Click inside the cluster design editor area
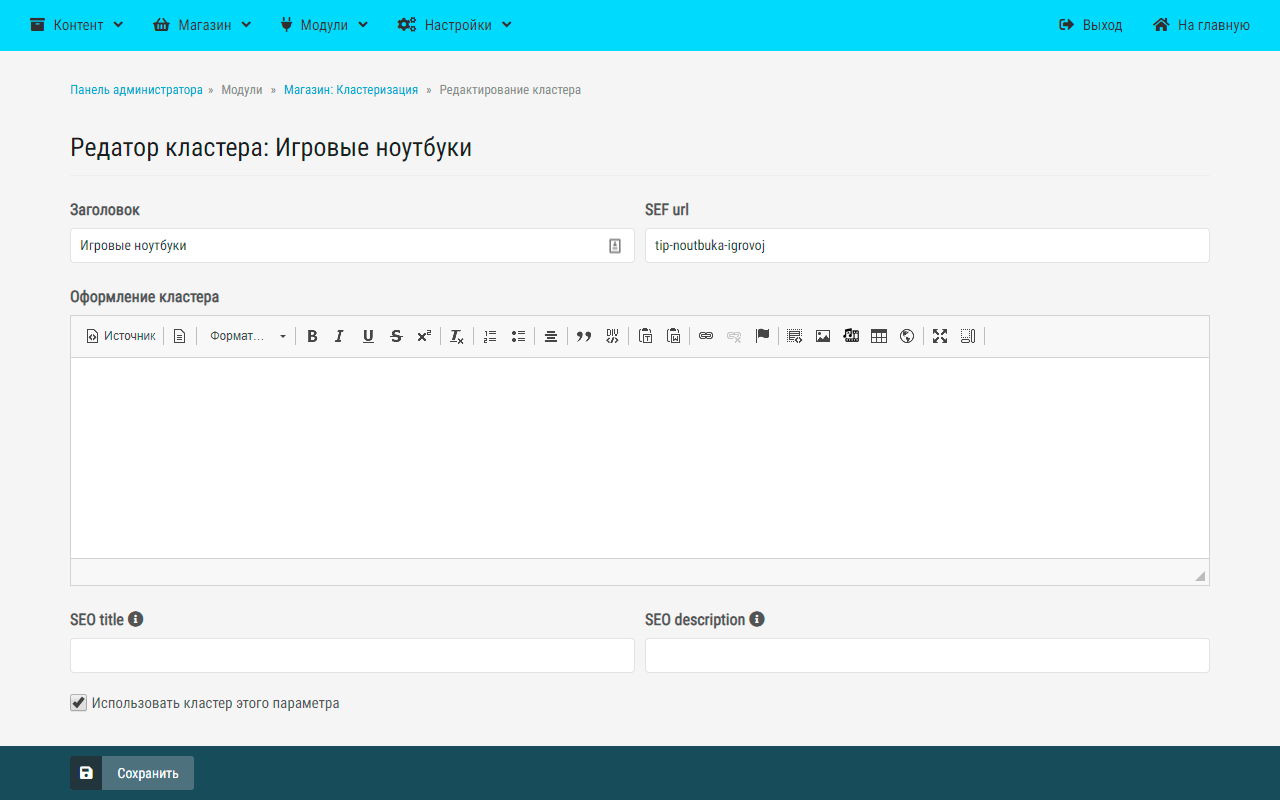 [x=640, y=458]
